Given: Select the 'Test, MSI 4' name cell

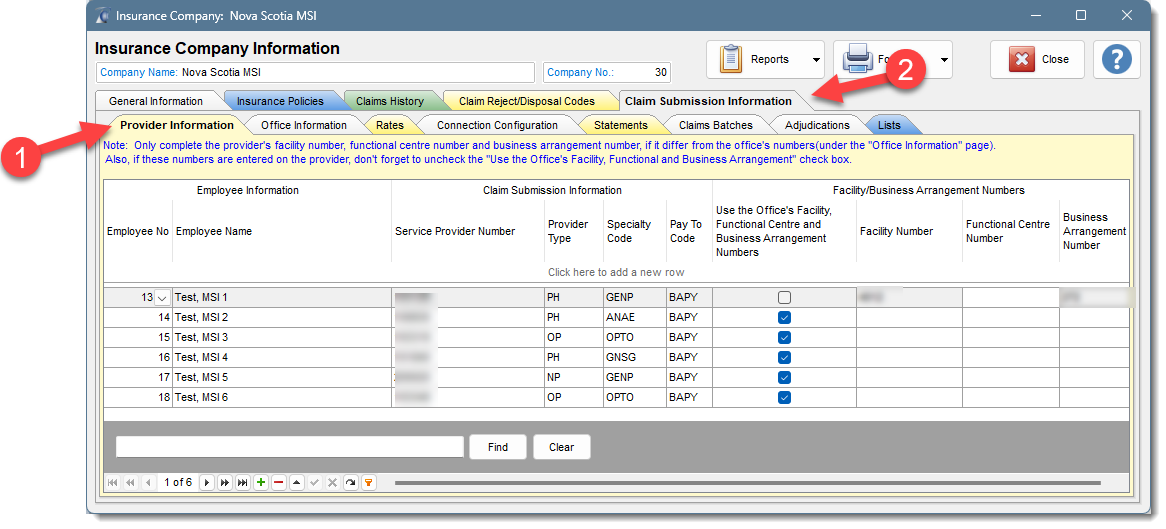Looking at the screenshot, I should tap(282, 358).
